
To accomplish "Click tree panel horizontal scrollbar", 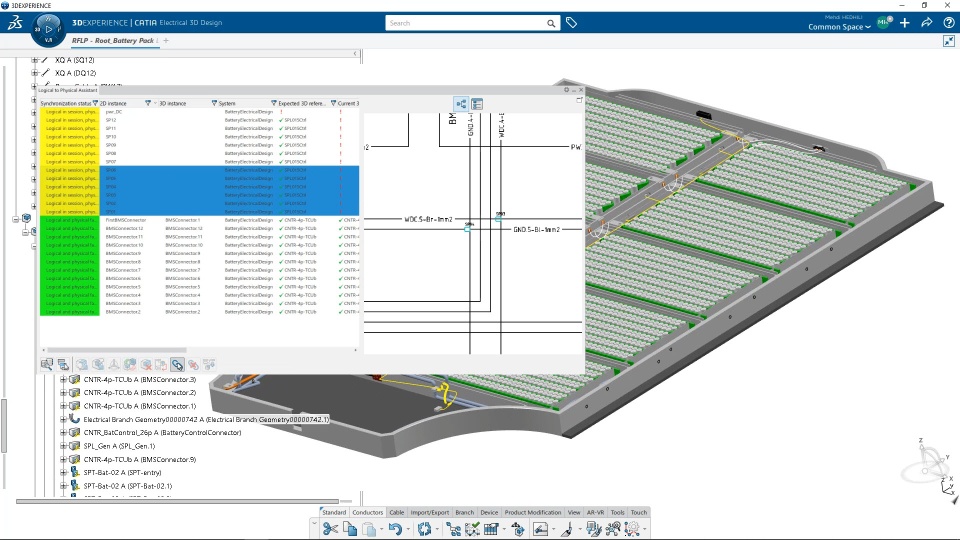I will pyautogui.click(x=178, y=501).
